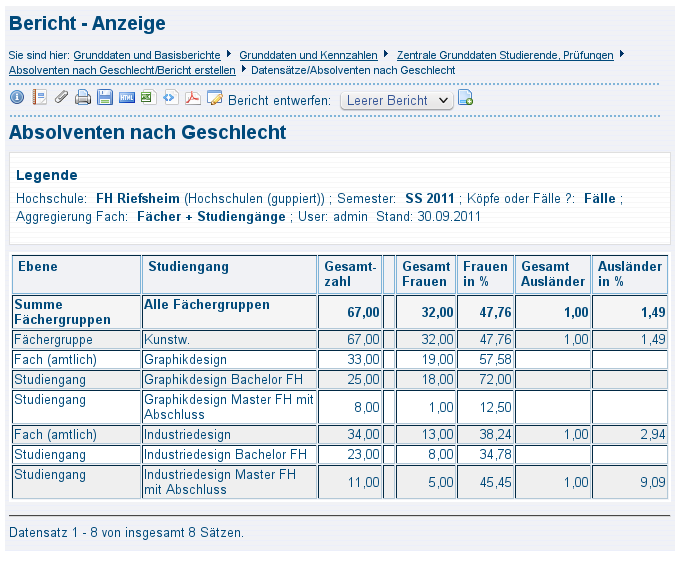Click Graphikdesign Master FH mit Abschluss cell
Viewport: 677px width, 561px height.
click(229, 407)
